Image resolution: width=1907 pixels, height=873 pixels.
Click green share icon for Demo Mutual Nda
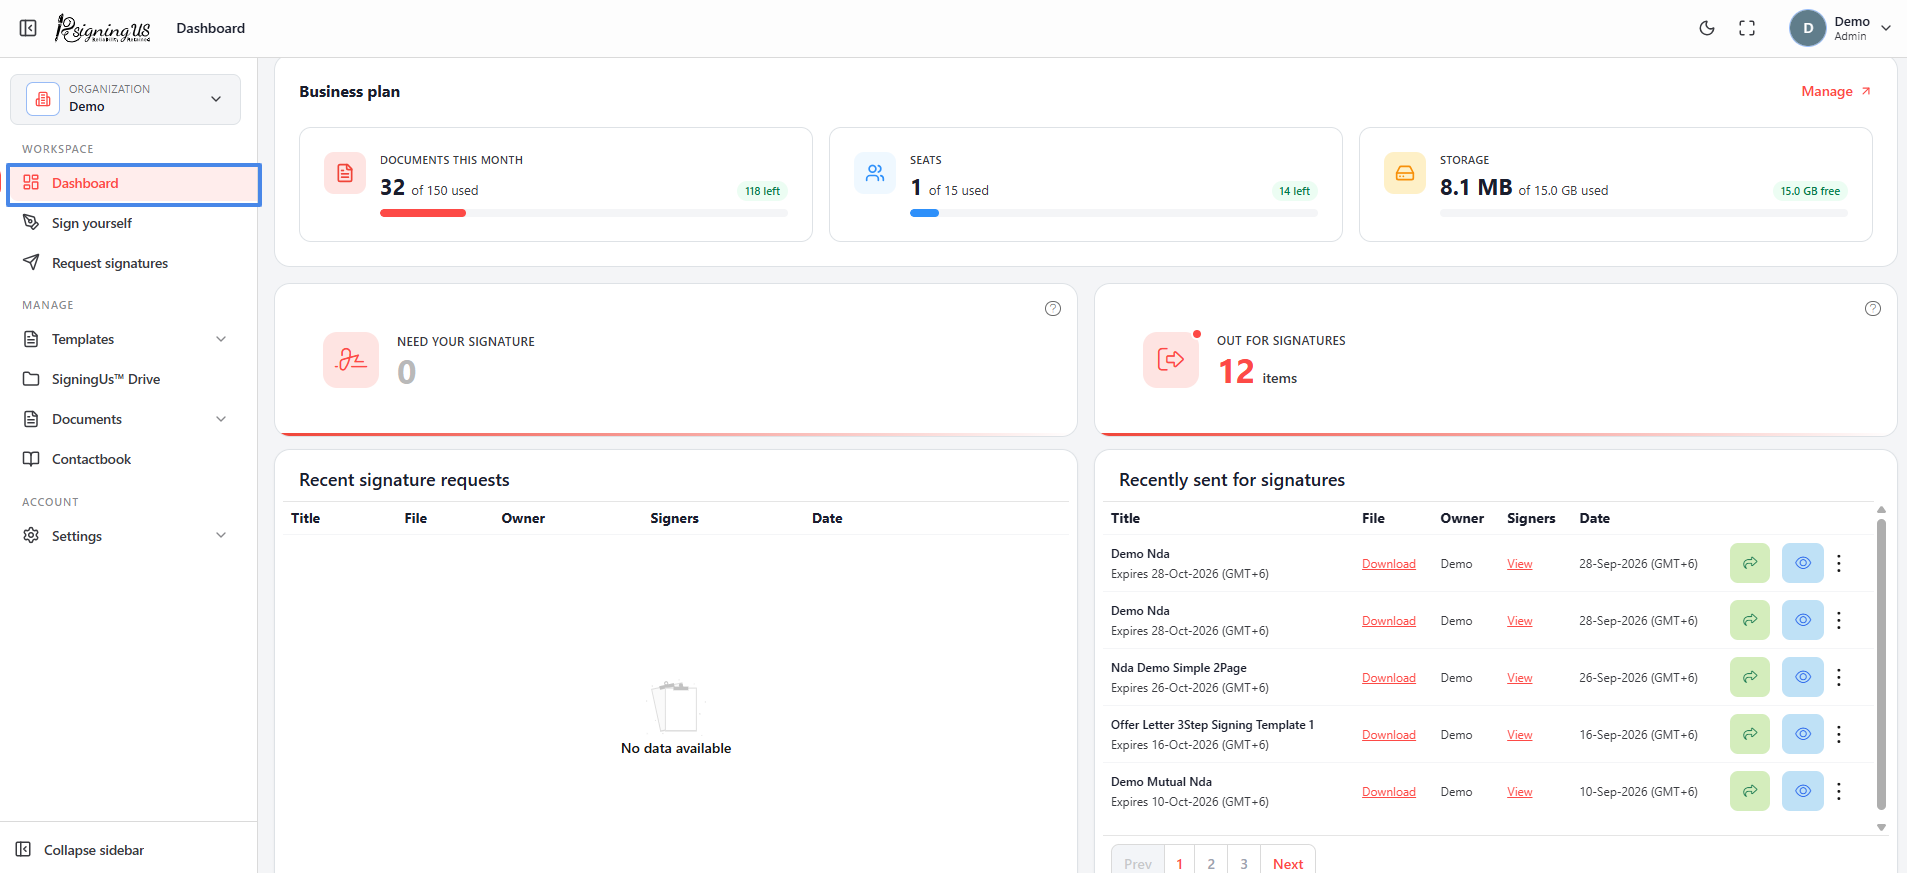[1750, 791]
